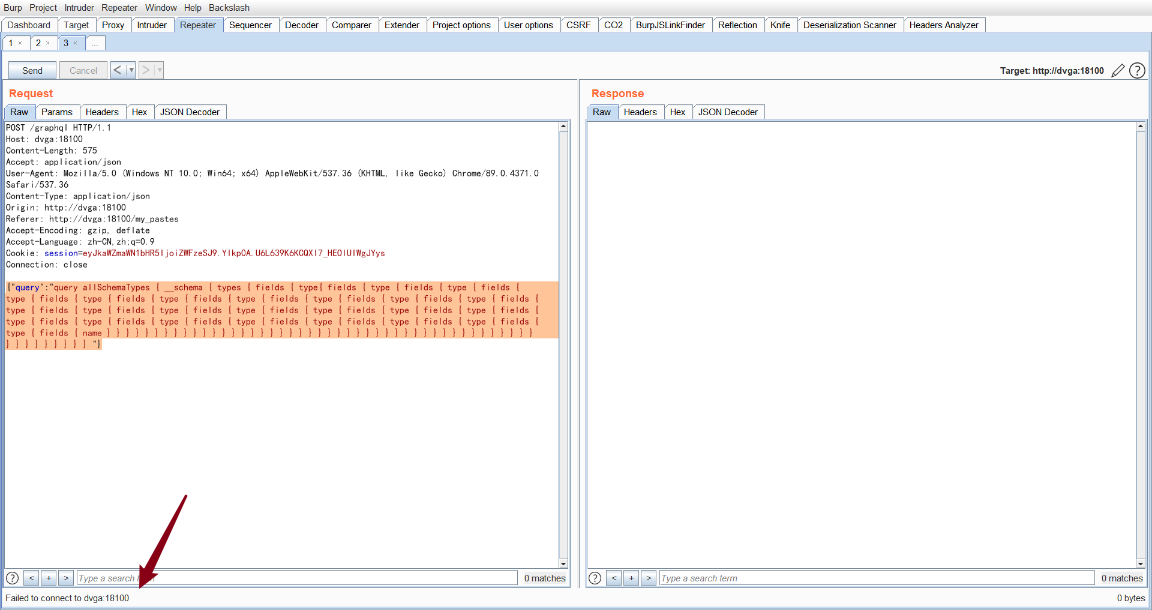Close Repeater tab 1

(x=20, y=43)
